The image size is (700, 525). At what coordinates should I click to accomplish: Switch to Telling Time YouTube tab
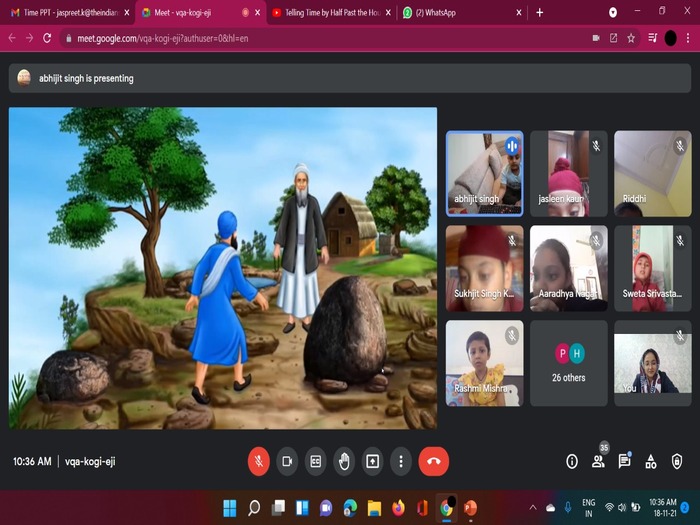[x=330, y=12]
